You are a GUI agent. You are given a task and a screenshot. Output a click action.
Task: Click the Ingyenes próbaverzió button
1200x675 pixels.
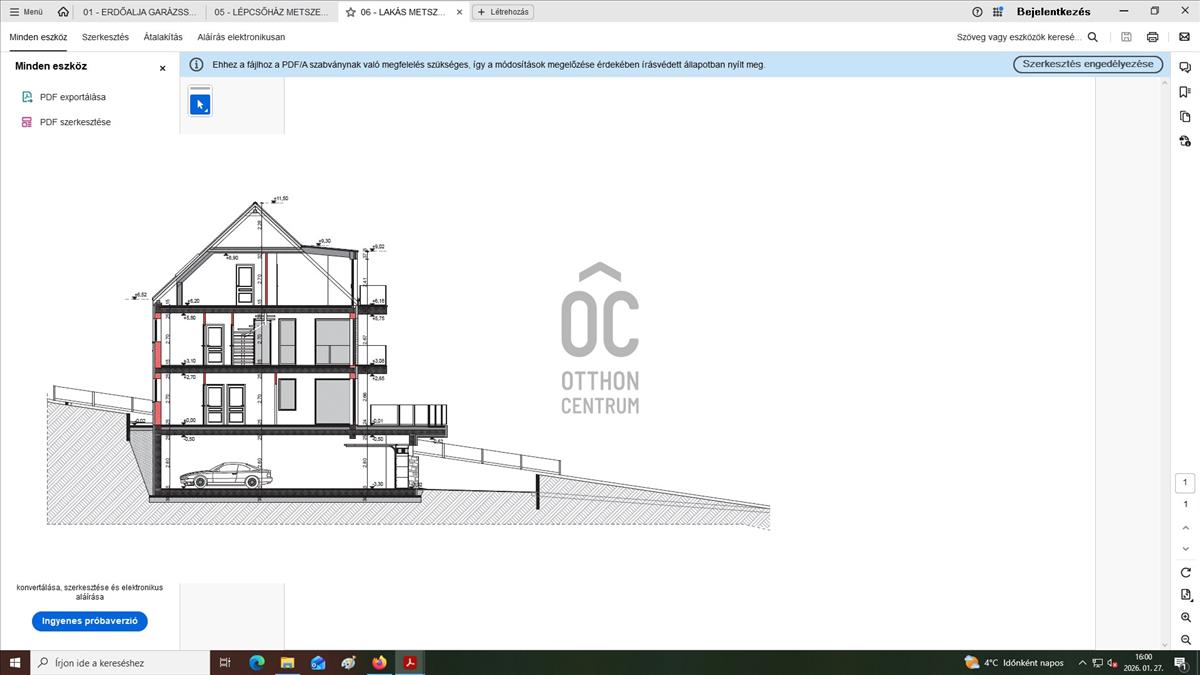pyautogui.click(x=90, y=621)
